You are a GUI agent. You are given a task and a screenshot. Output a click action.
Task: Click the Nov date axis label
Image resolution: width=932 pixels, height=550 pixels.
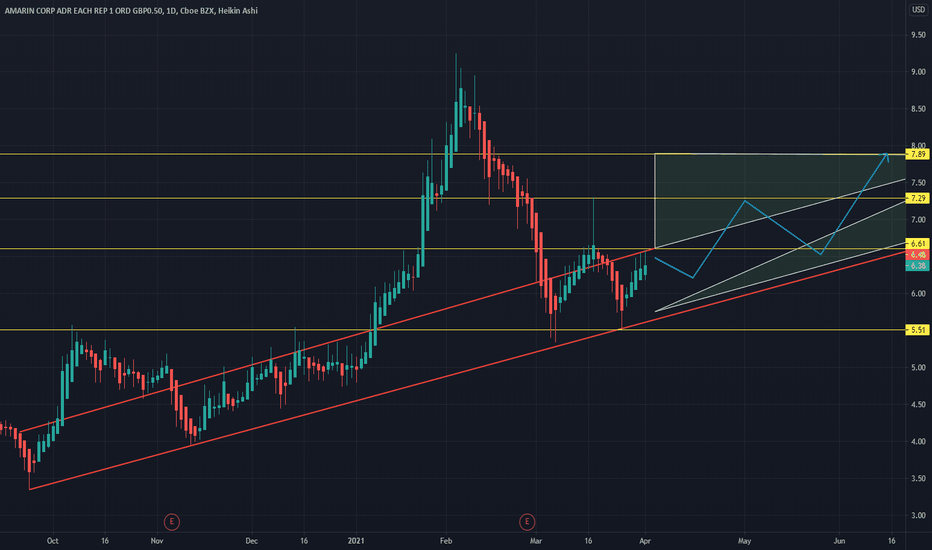[x=157, y=541]
